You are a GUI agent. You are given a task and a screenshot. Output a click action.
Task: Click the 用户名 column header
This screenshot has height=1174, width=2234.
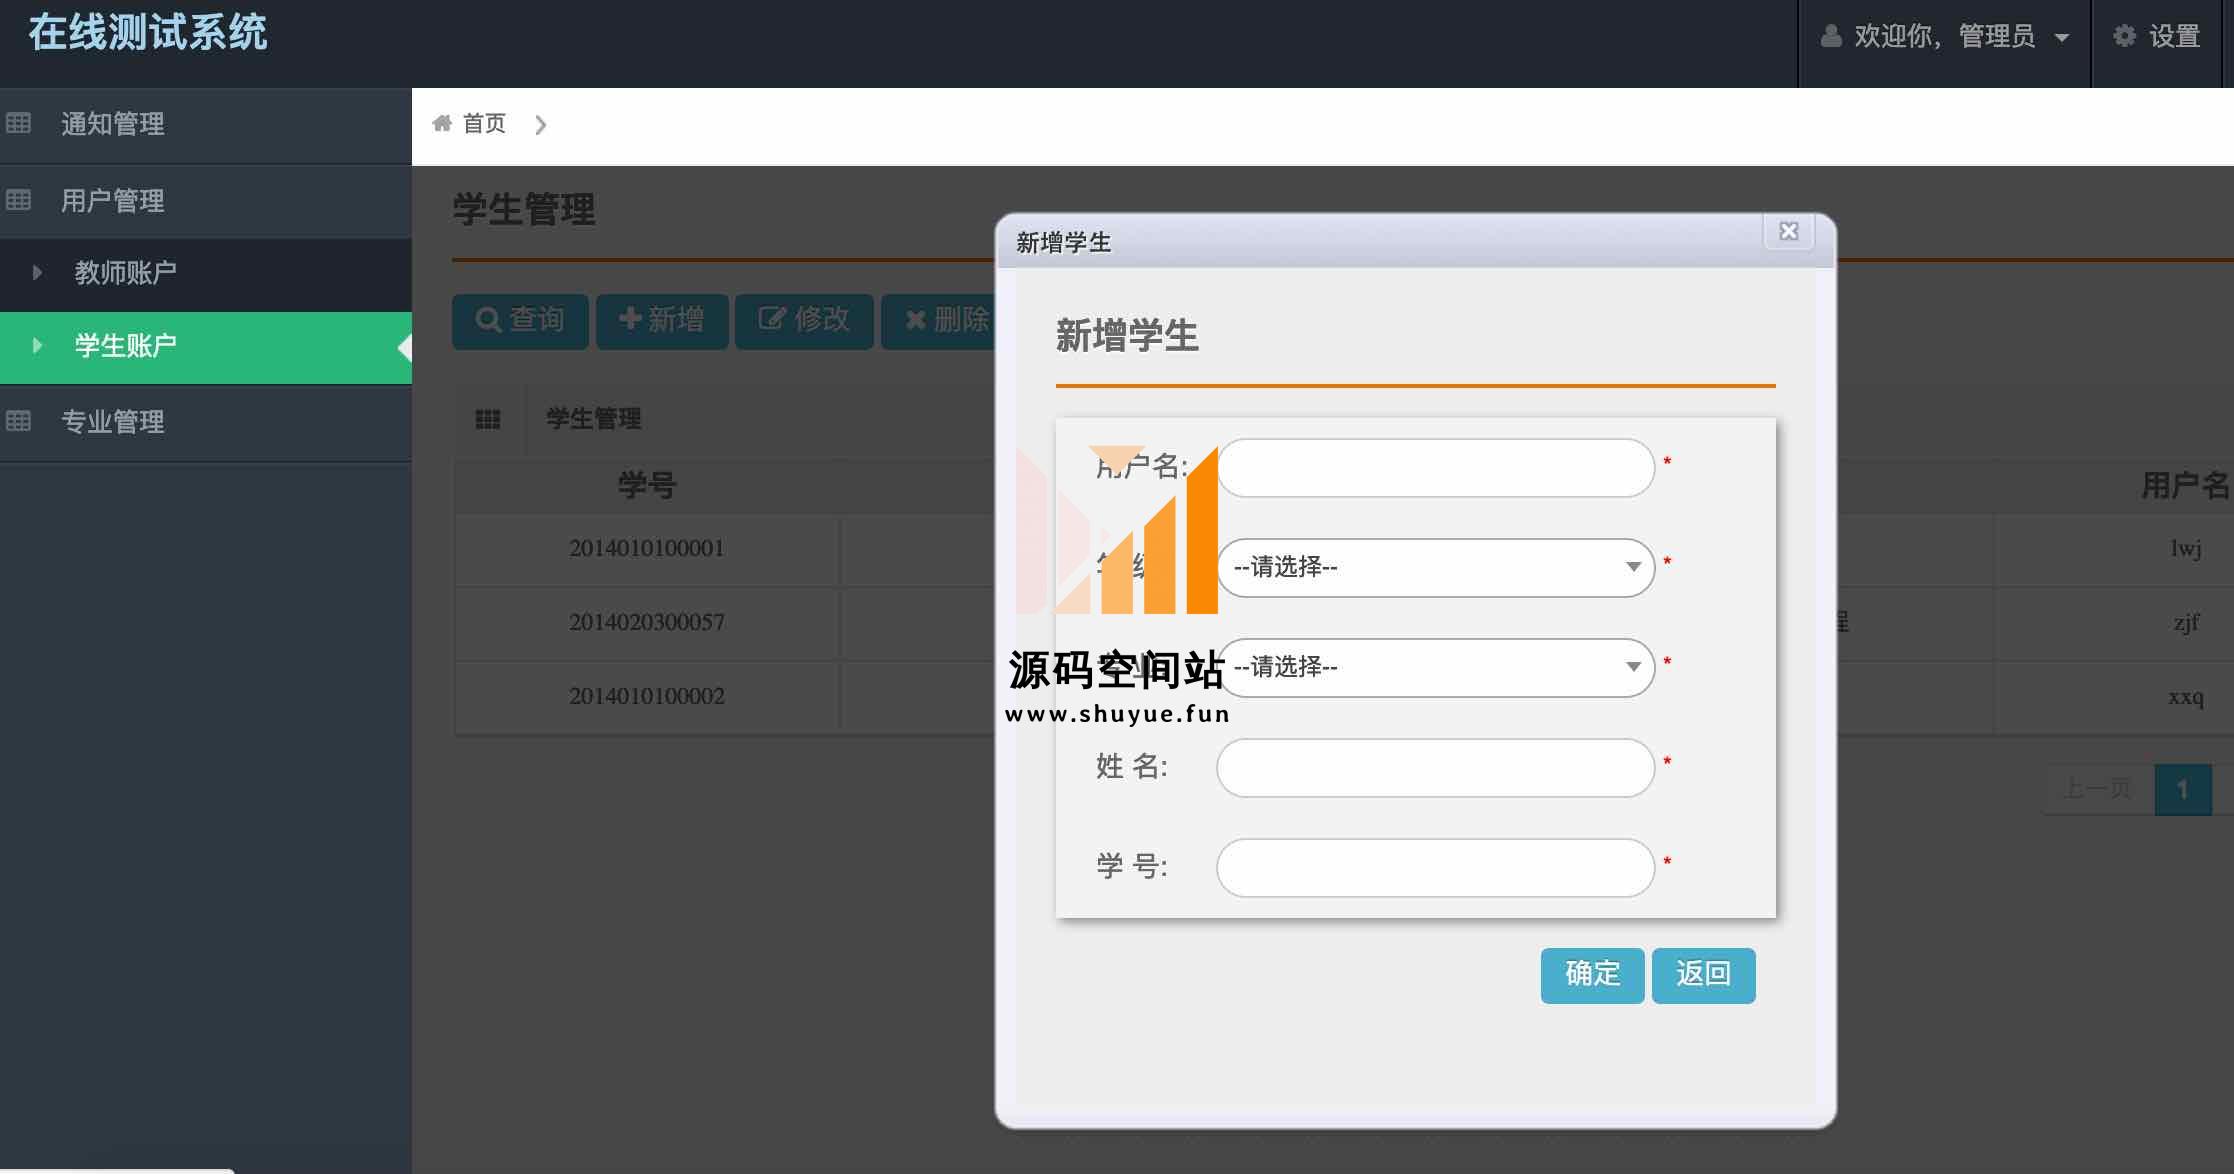[2186, 485]
